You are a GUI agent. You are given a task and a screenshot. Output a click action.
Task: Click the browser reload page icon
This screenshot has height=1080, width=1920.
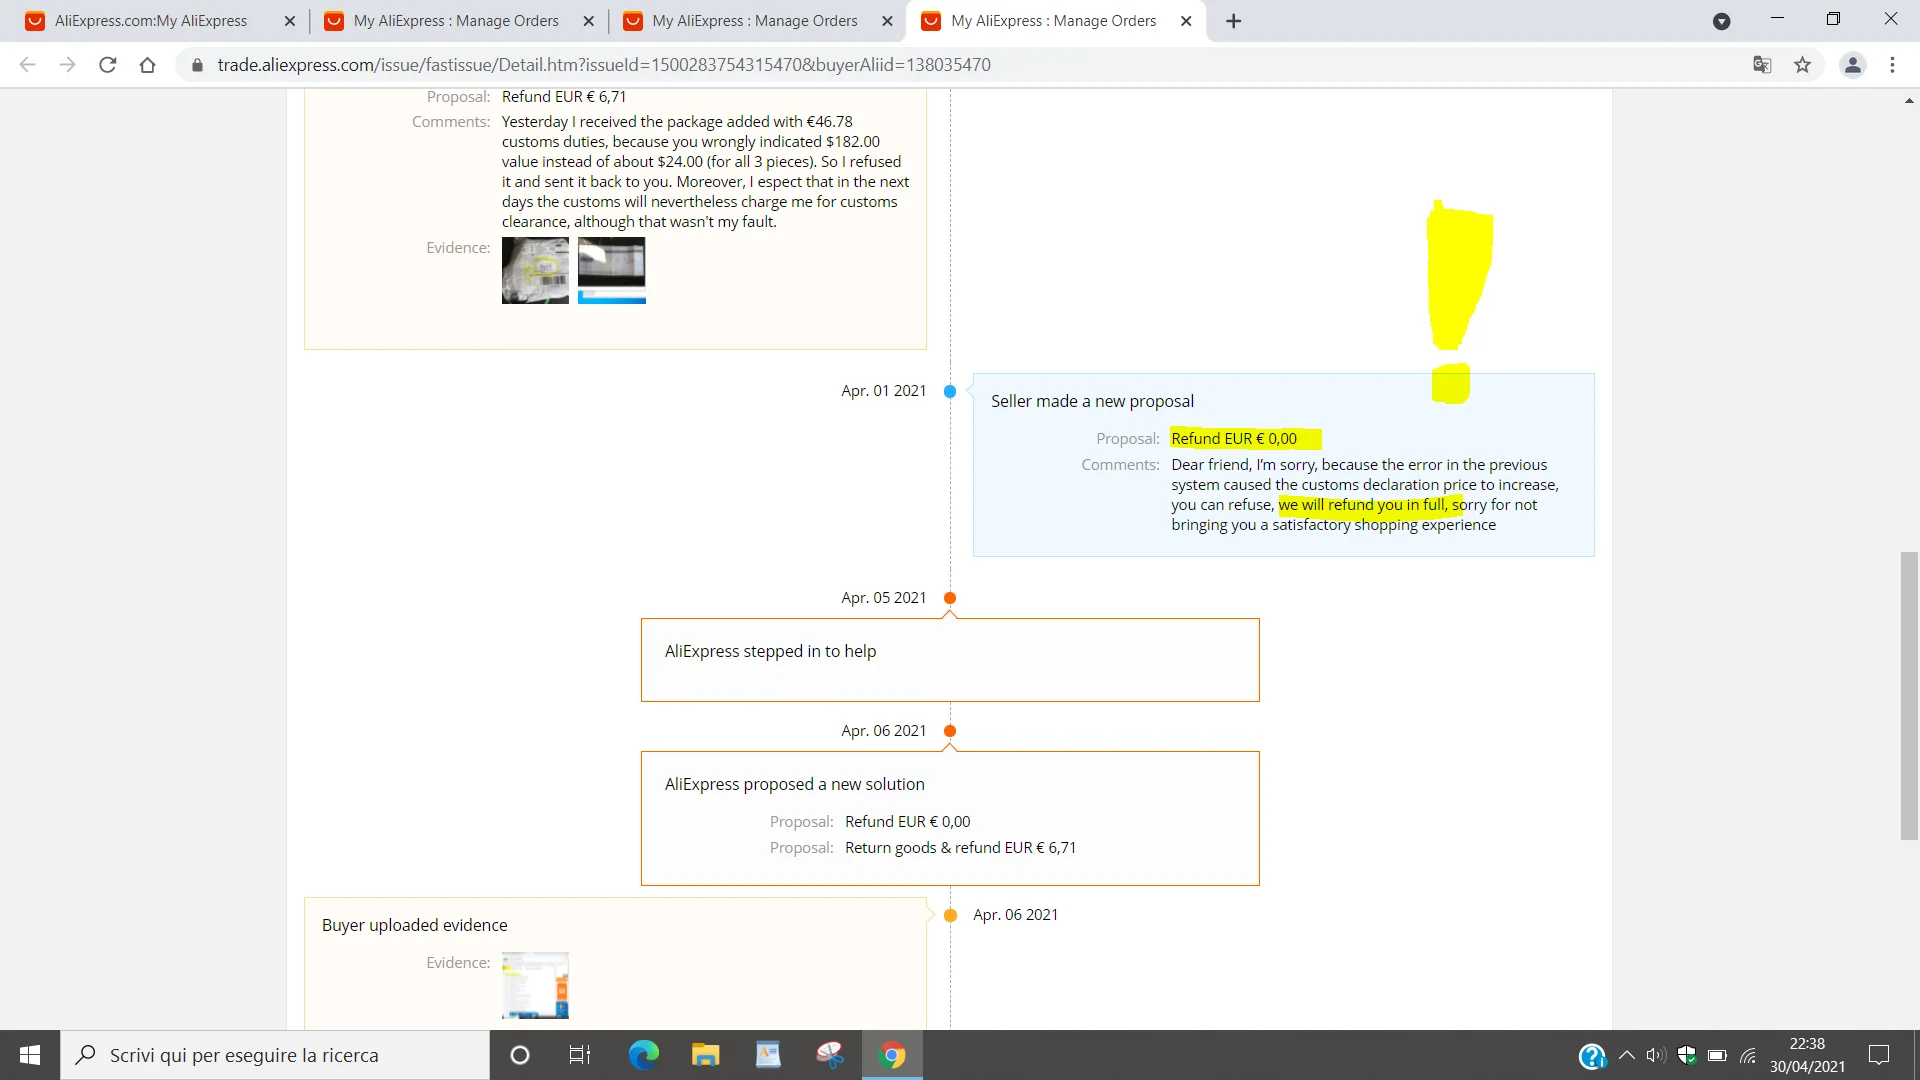tap(108, 65)
